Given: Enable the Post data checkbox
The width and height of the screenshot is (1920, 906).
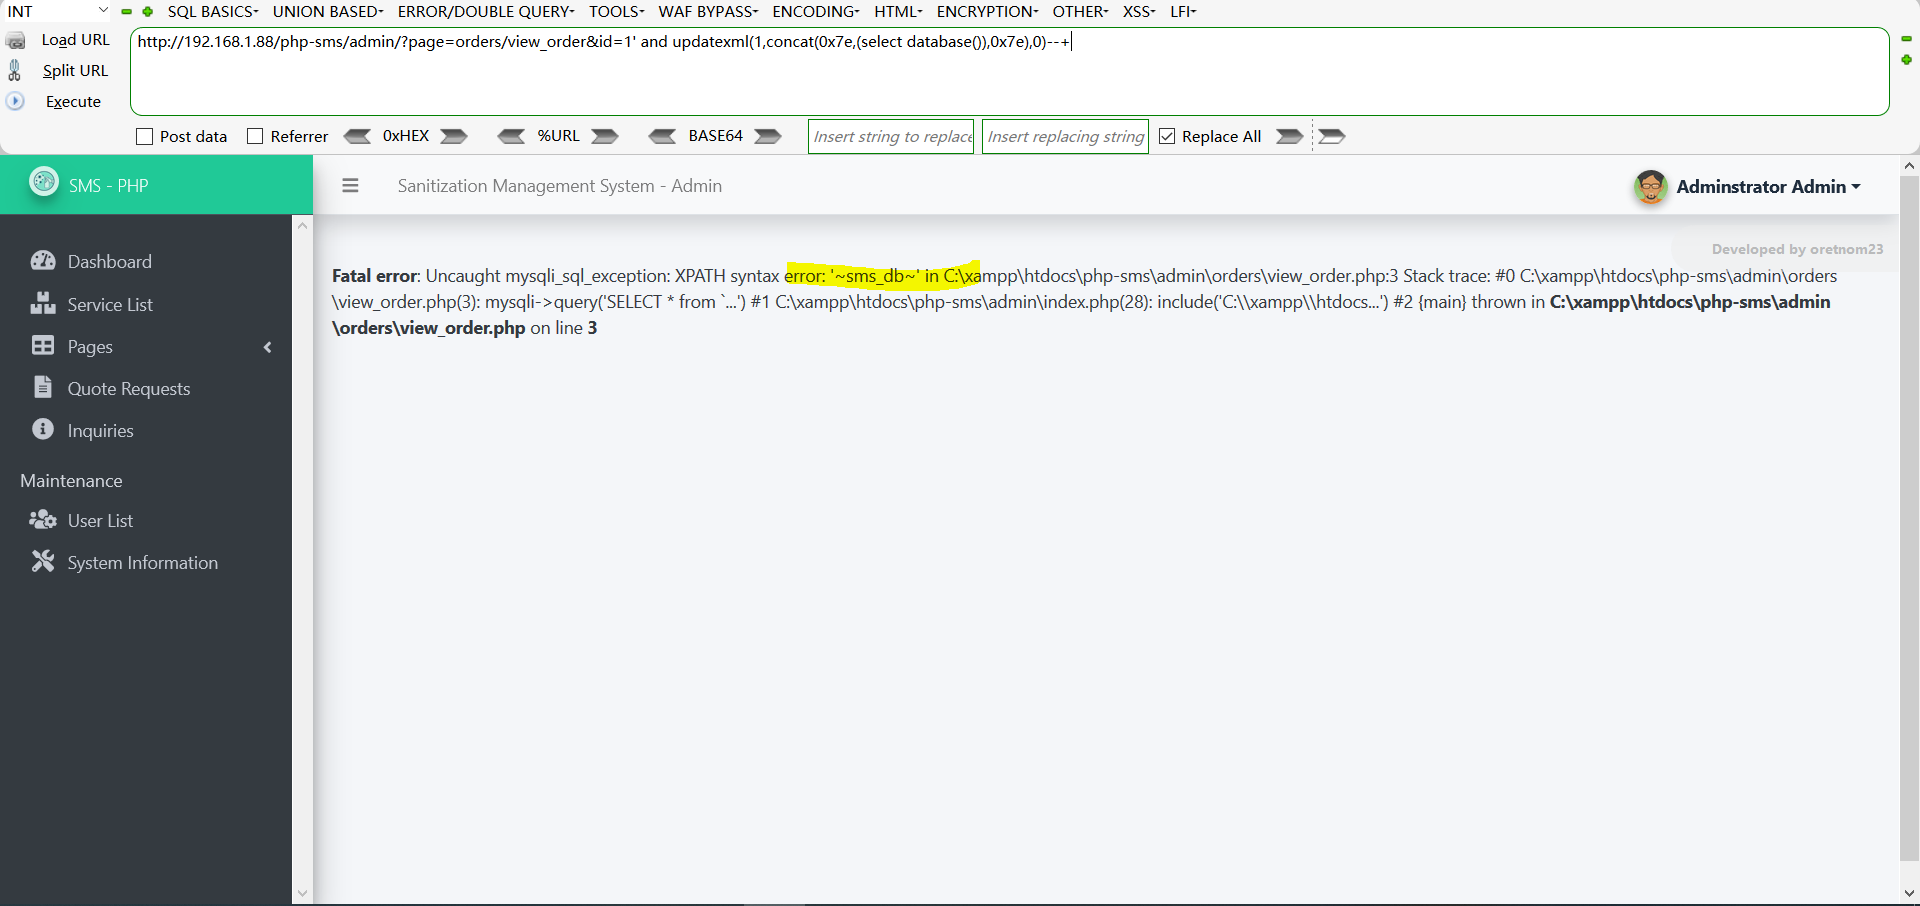Looking at the screenshot, I should 144,137.
